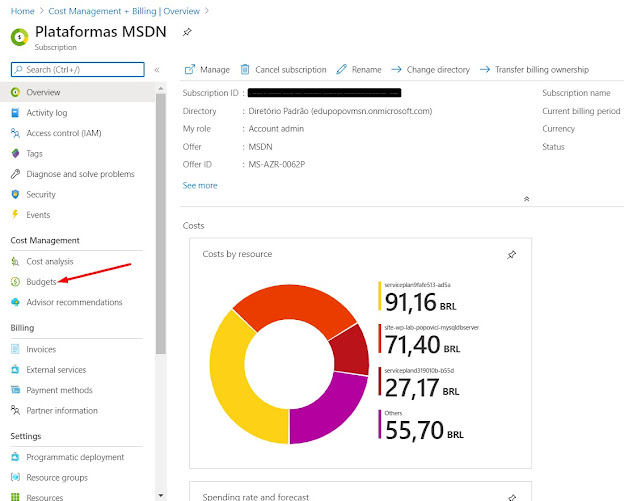Click the green Resources grid icon
This screenshot has width=624, height=501.
tap(15, 497)
